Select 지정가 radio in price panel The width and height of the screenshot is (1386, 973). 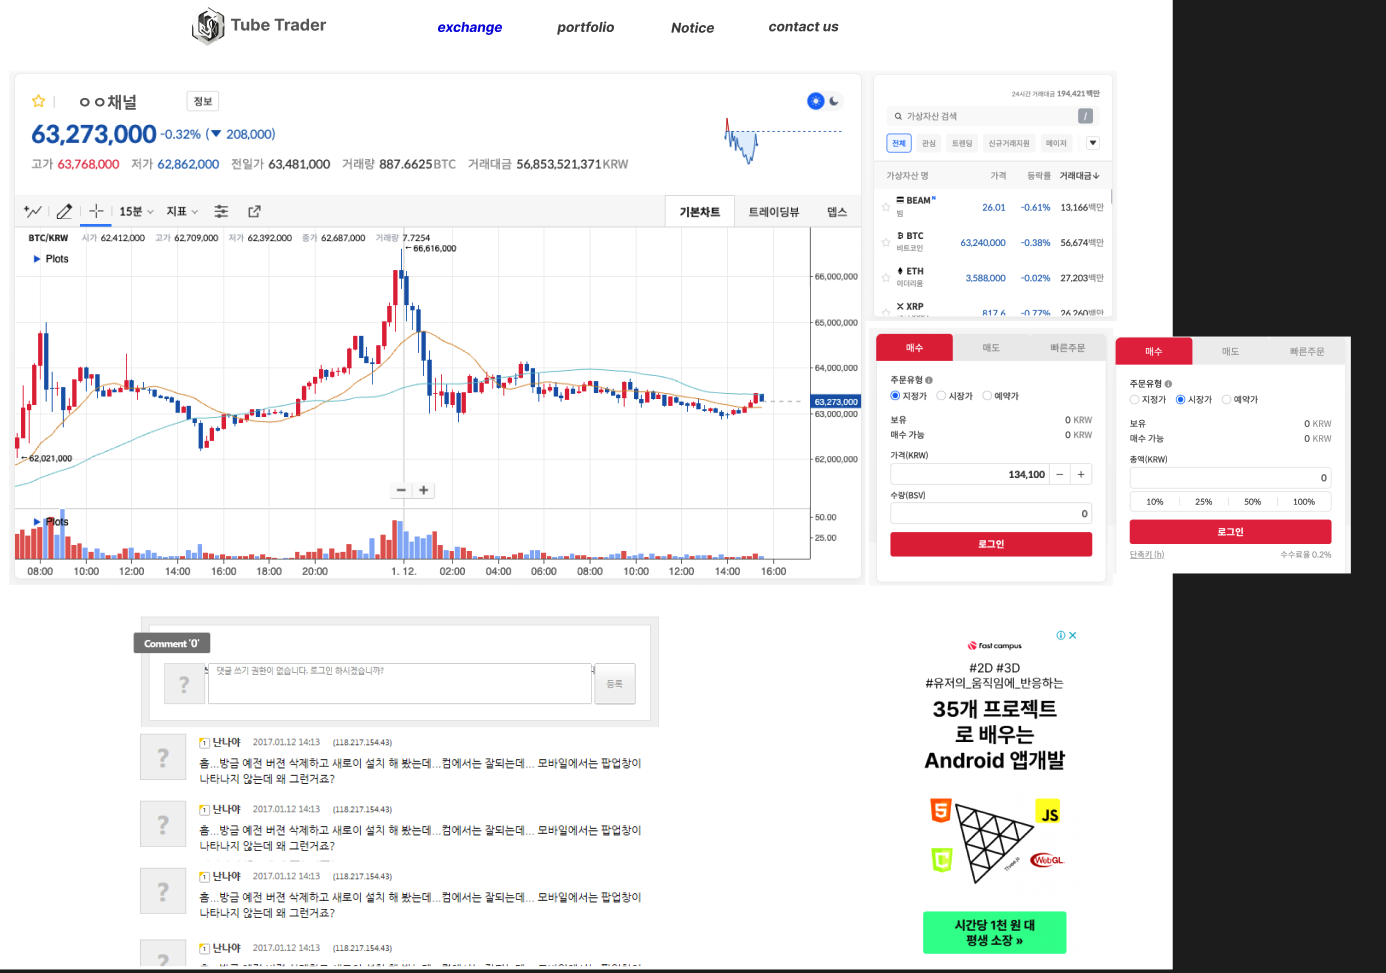point(895,396)
